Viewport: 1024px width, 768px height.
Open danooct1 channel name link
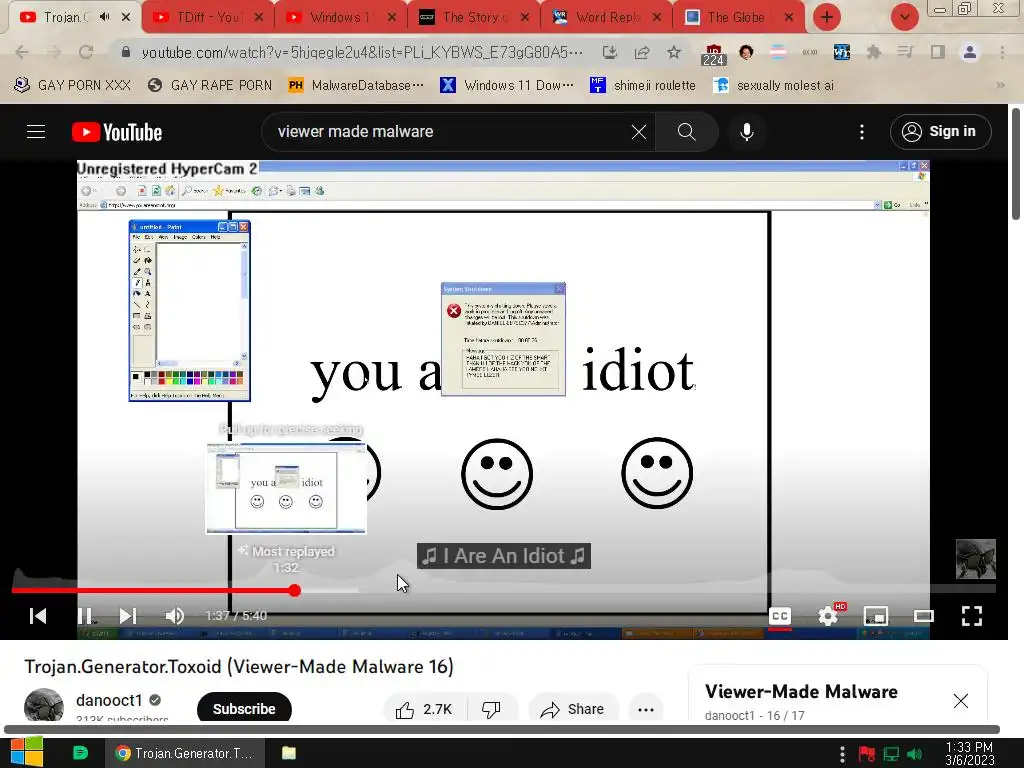coord(109,700)
